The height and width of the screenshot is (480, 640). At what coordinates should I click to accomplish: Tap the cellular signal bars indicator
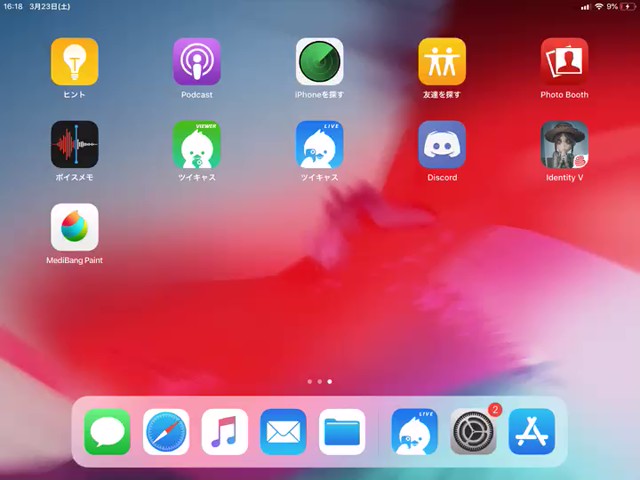pos(586,7)
